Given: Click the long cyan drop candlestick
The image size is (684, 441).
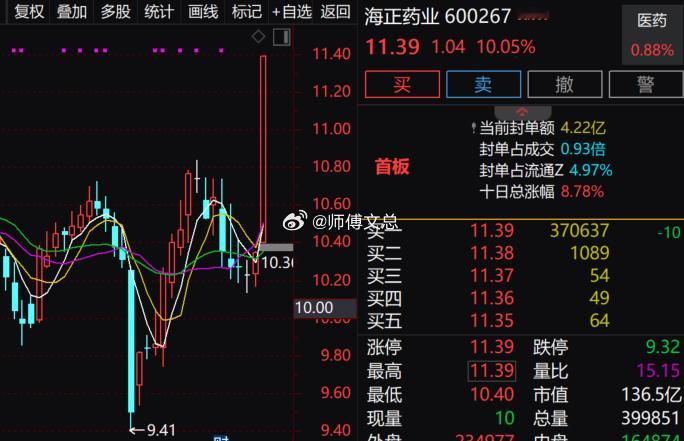Looking at the screenshot, I should (x=131, y=341).
